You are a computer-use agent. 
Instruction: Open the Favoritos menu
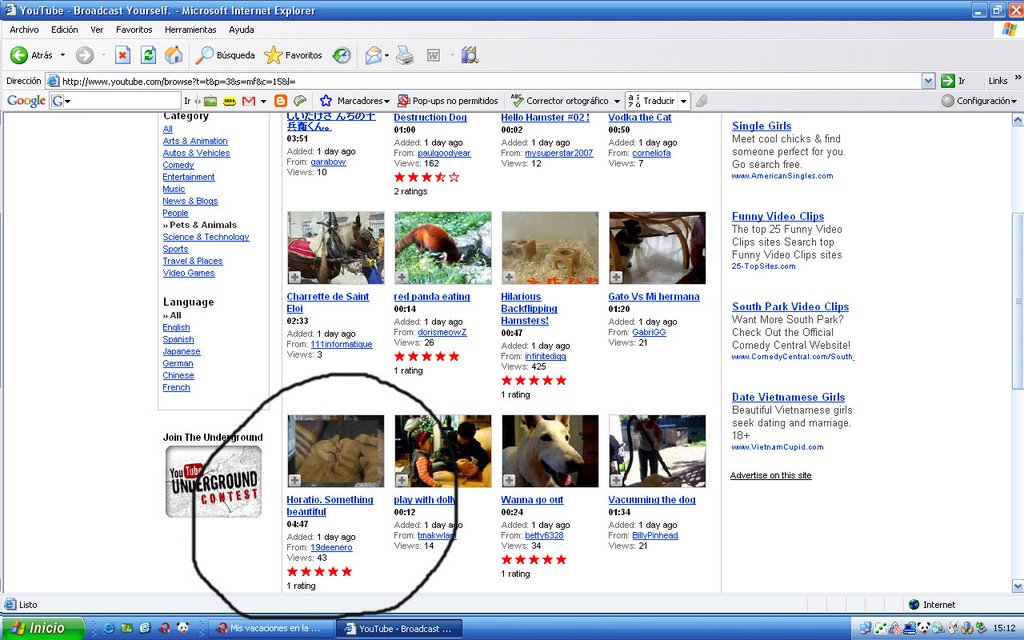(x=134, y=30)
